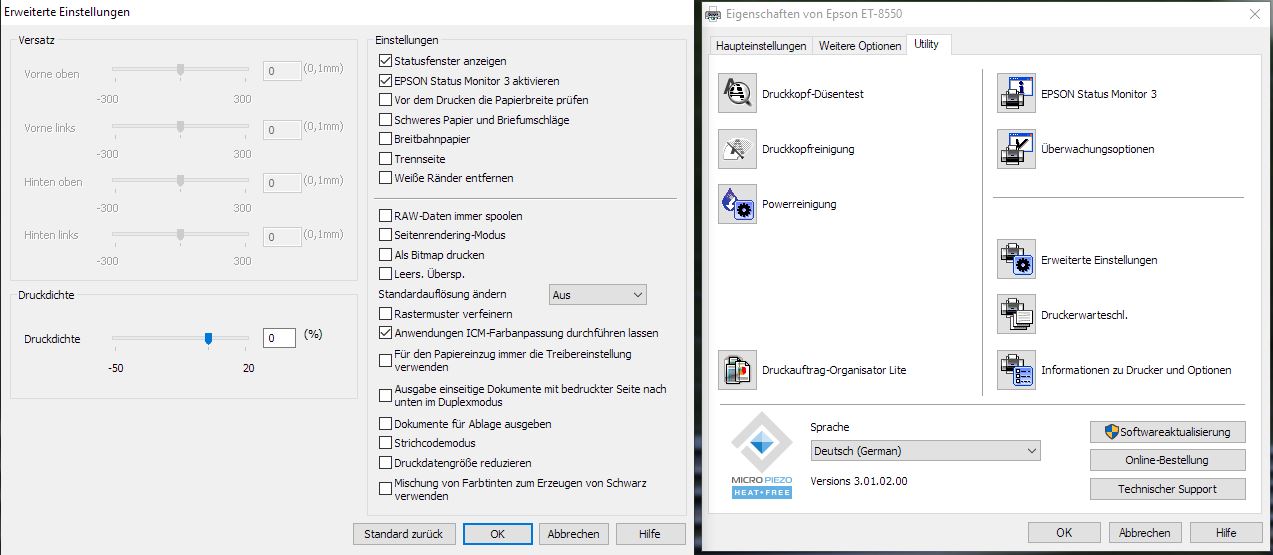
Task: Open Technischer Support button
Action: pyautogui.click(x=1168, y=489)
